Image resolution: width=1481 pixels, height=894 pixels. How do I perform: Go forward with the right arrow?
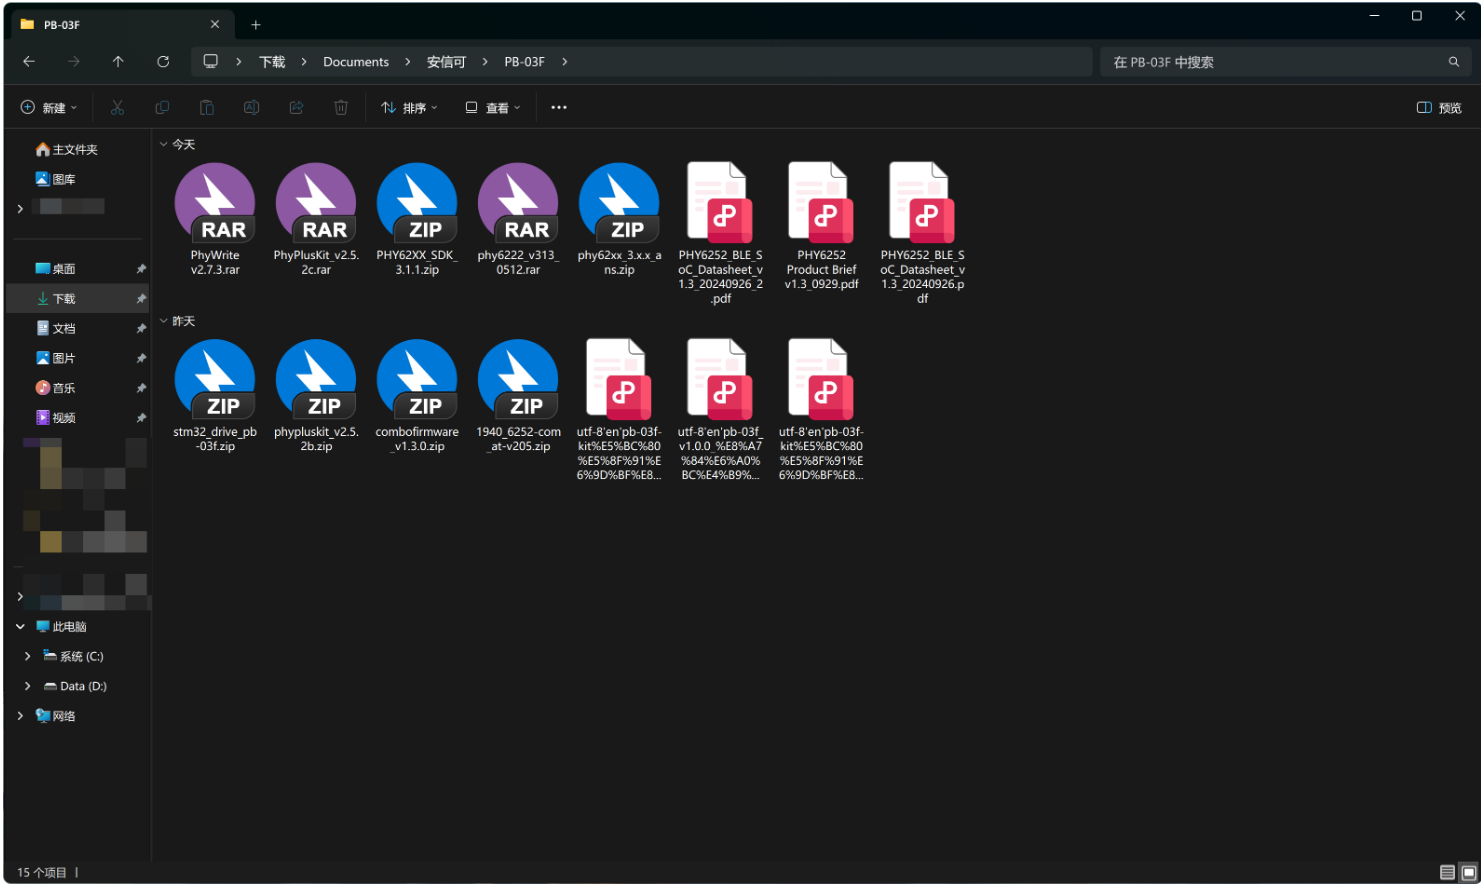pos(74,62)
